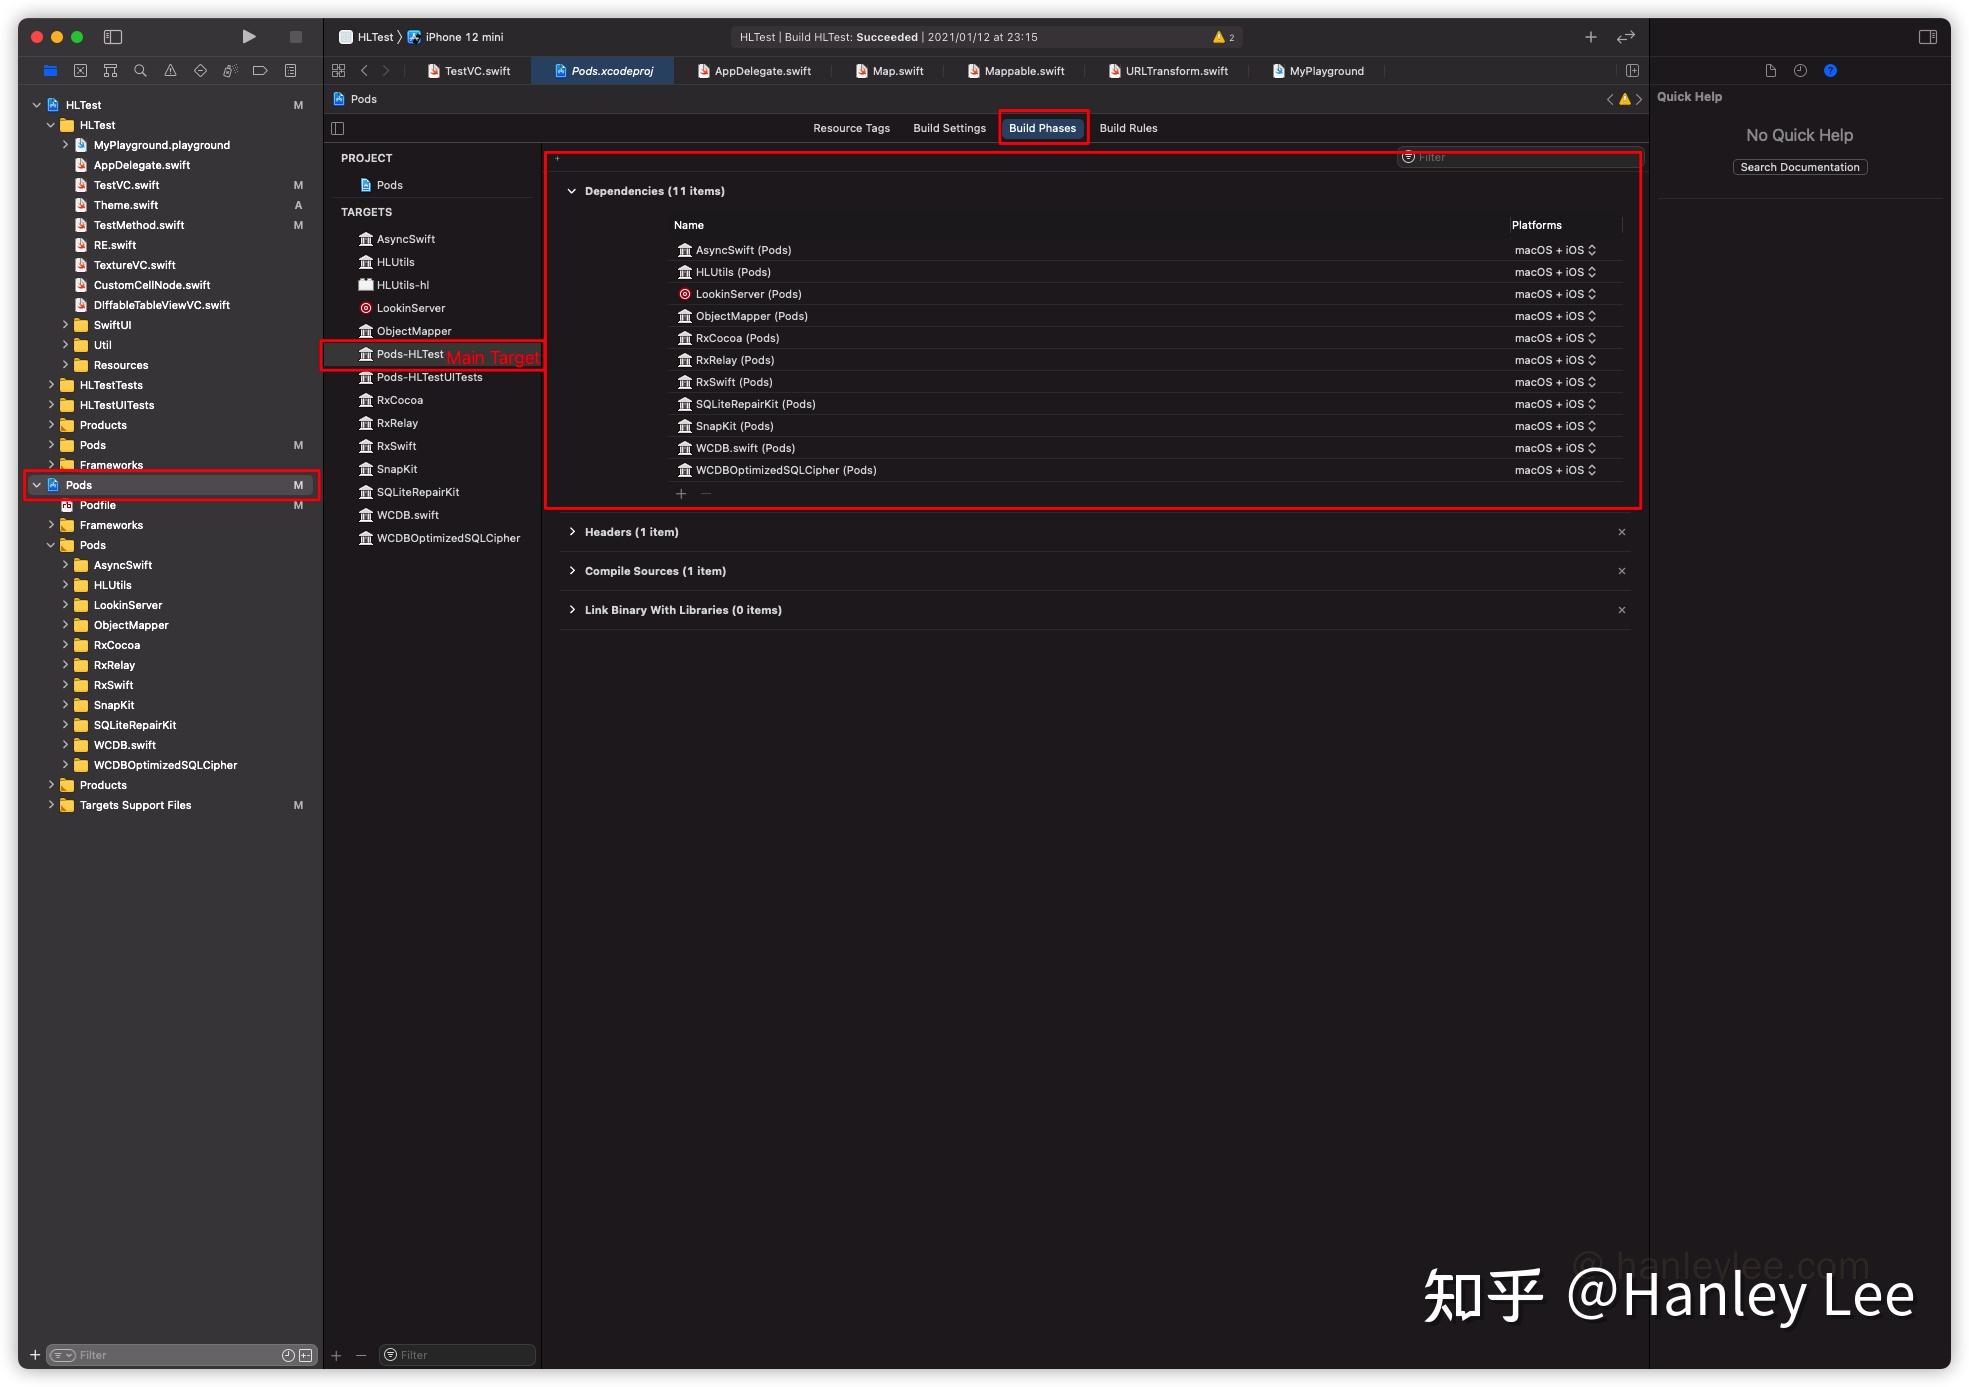The height and width of the screenshot is (1387, 1969).
Task: Click the add dependency plus button
Action: [x=681, y=494]
